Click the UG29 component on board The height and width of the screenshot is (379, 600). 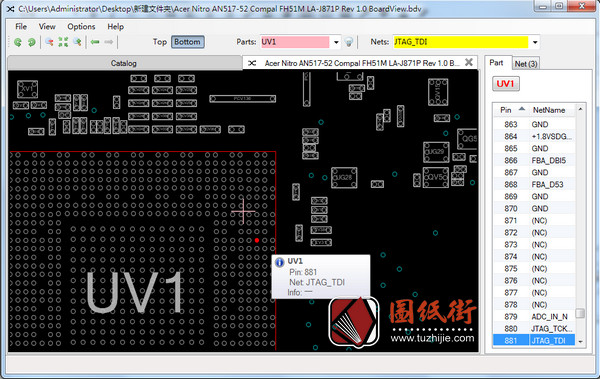(436, 152)
